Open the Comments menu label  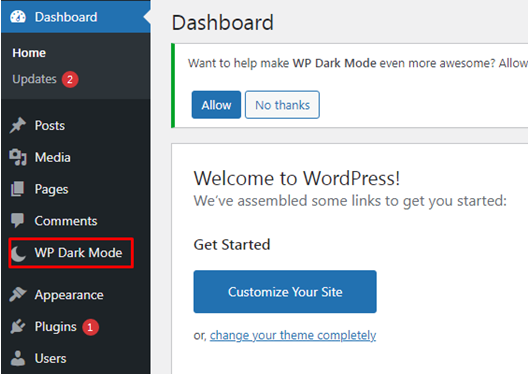[66, 221]
